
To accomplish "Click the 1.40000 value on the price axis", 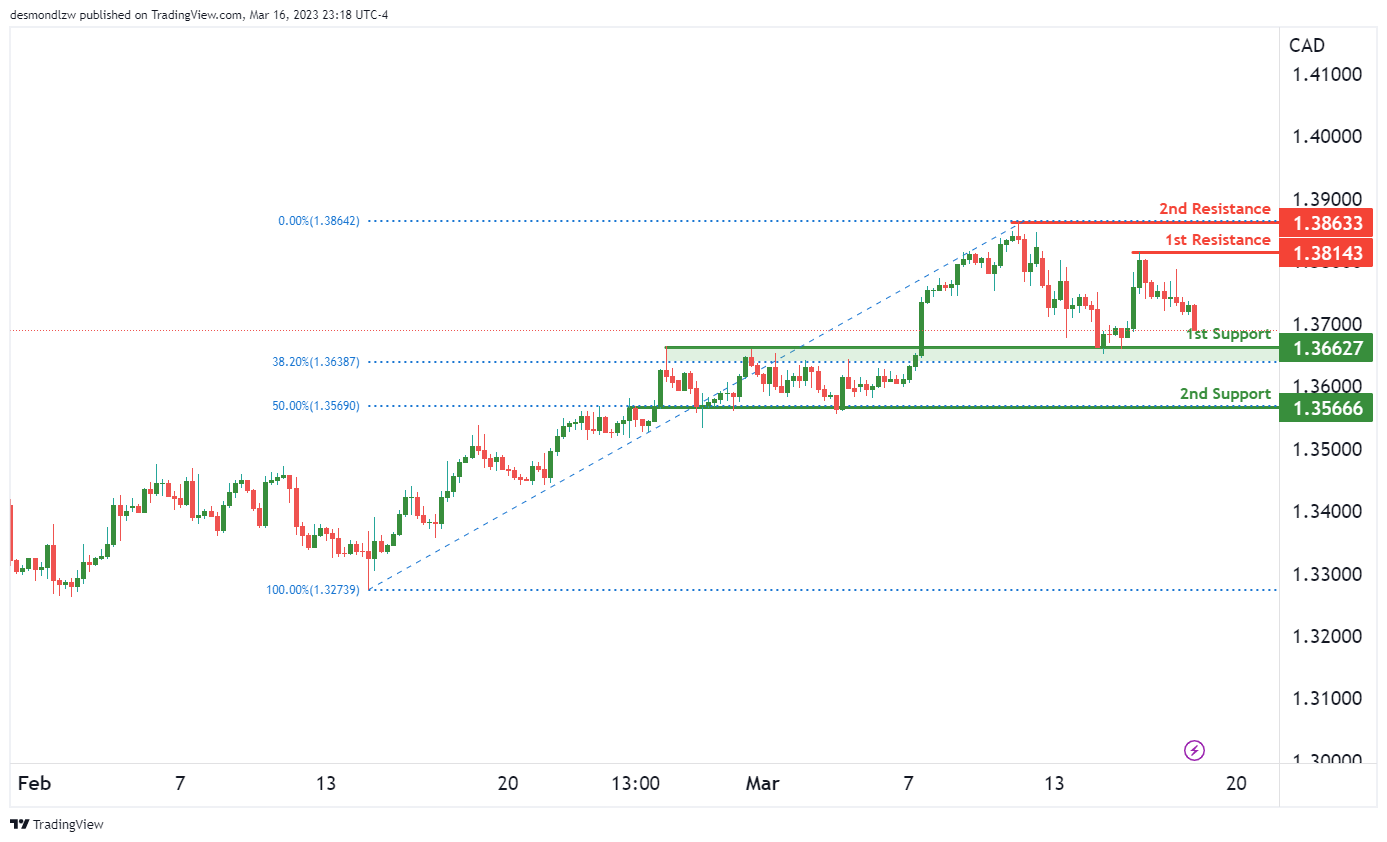I will [1325, 137].
